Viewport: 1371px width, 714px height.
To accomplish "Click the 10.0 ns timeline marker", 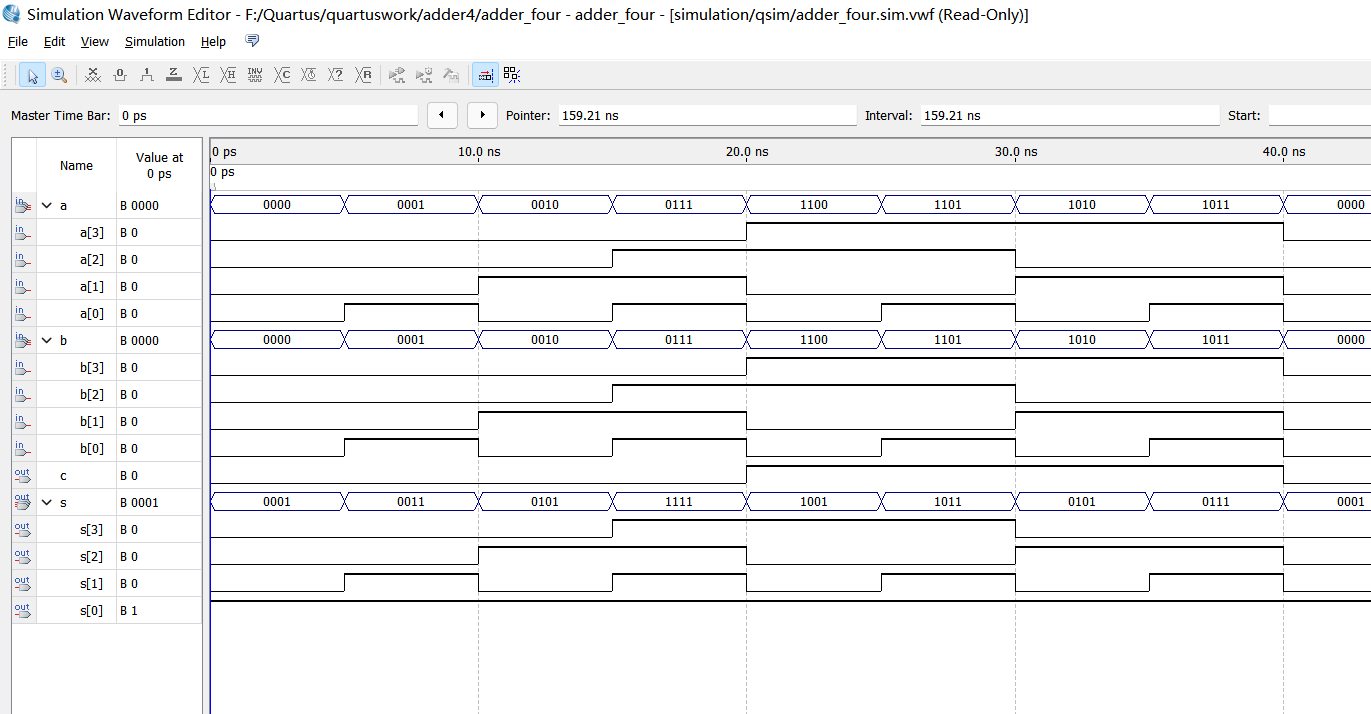I will coord(479,152).
